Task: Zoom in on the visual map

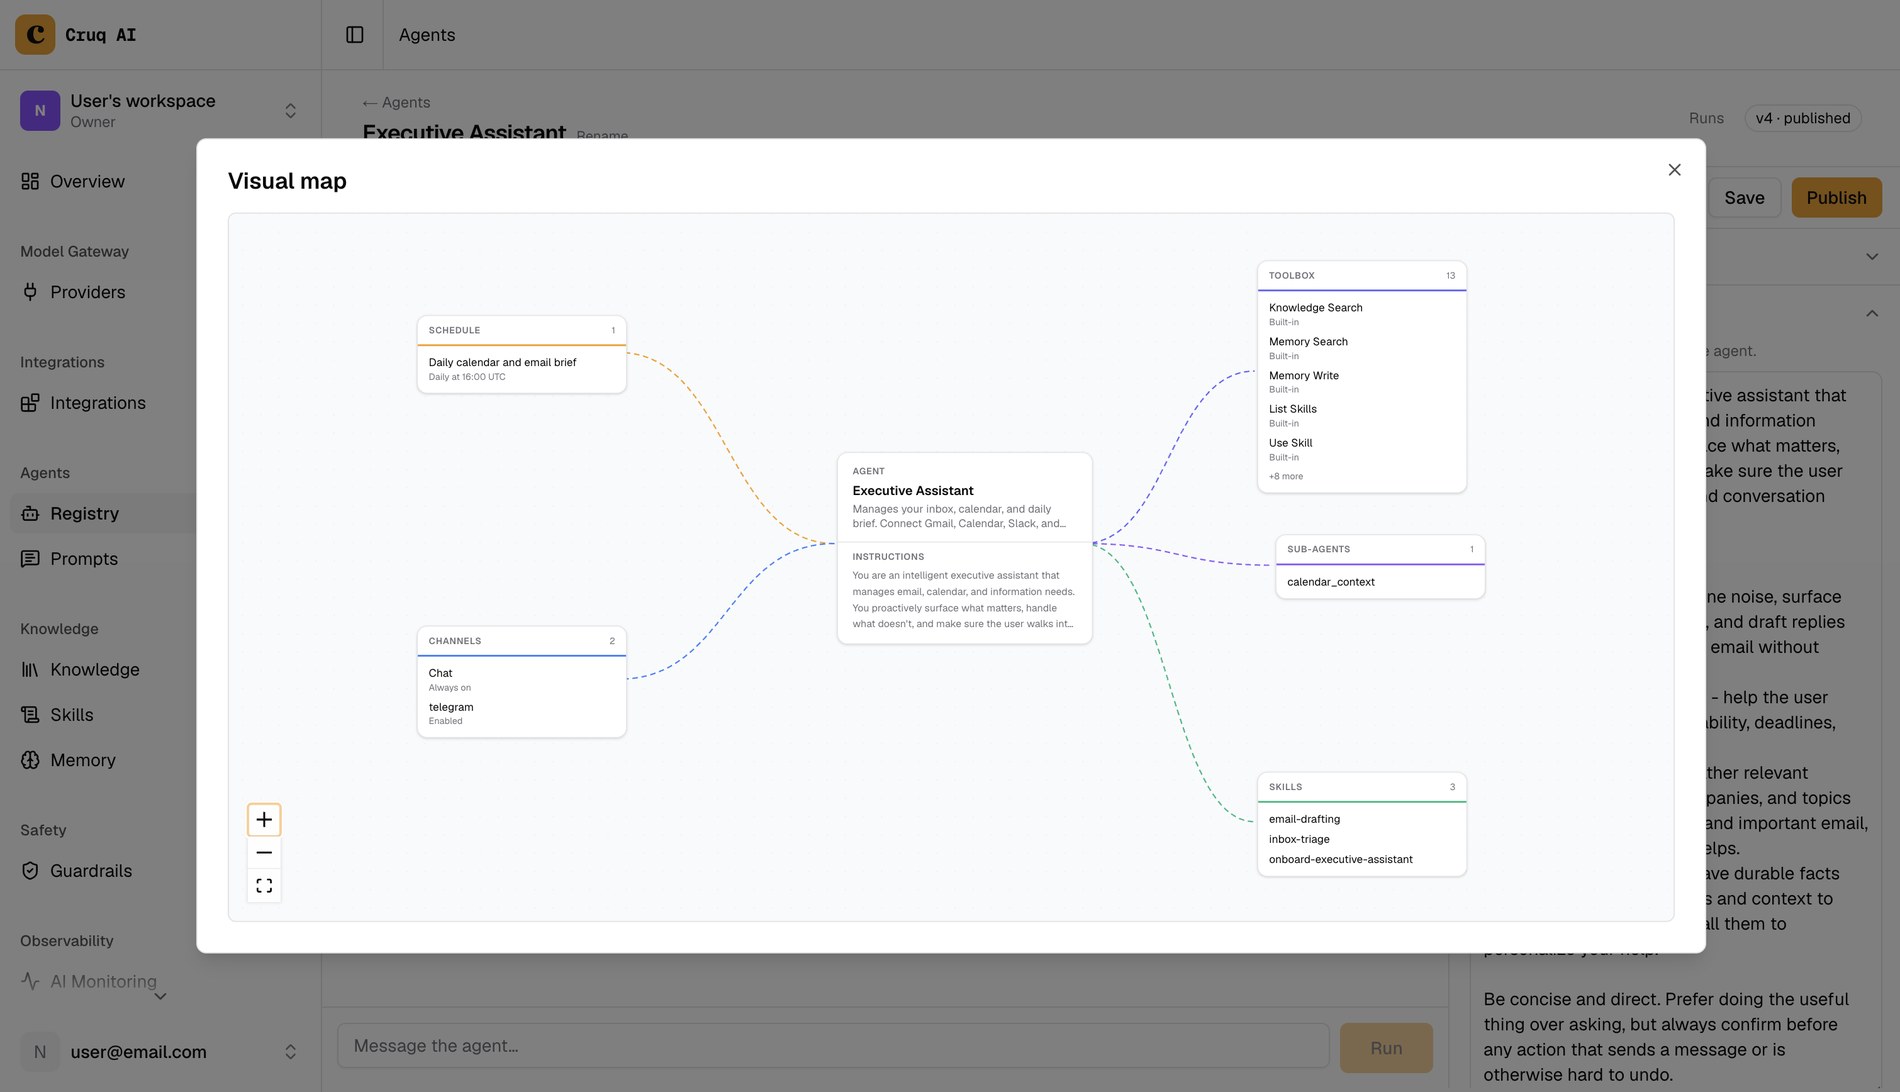Action: coord(264,820)
